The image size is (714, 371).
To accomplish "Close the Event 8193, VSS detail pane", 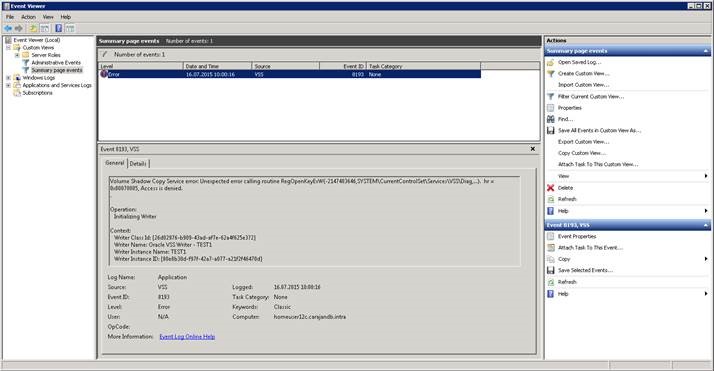I will [x=533, y=149].
